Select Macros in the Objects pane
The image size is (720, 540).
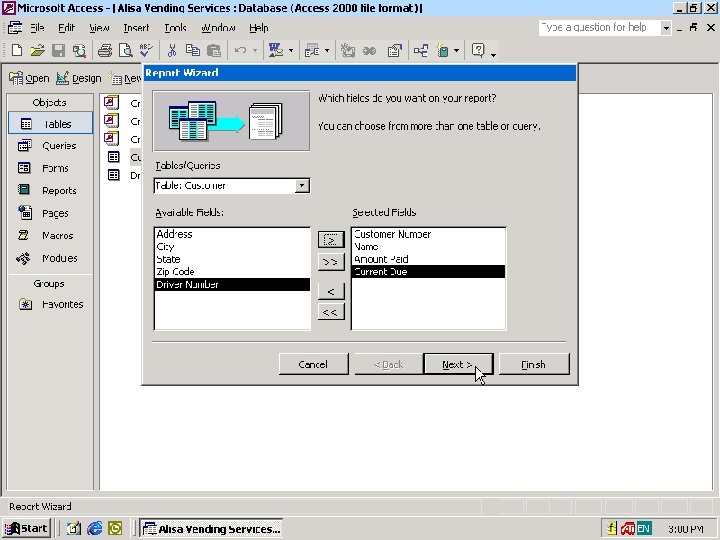(51, 236)
